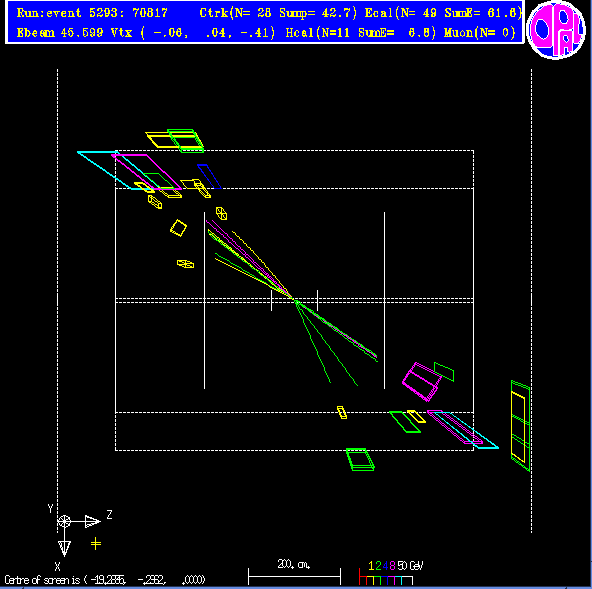Click the yellow plus marker near the axes

coord(96,544)
